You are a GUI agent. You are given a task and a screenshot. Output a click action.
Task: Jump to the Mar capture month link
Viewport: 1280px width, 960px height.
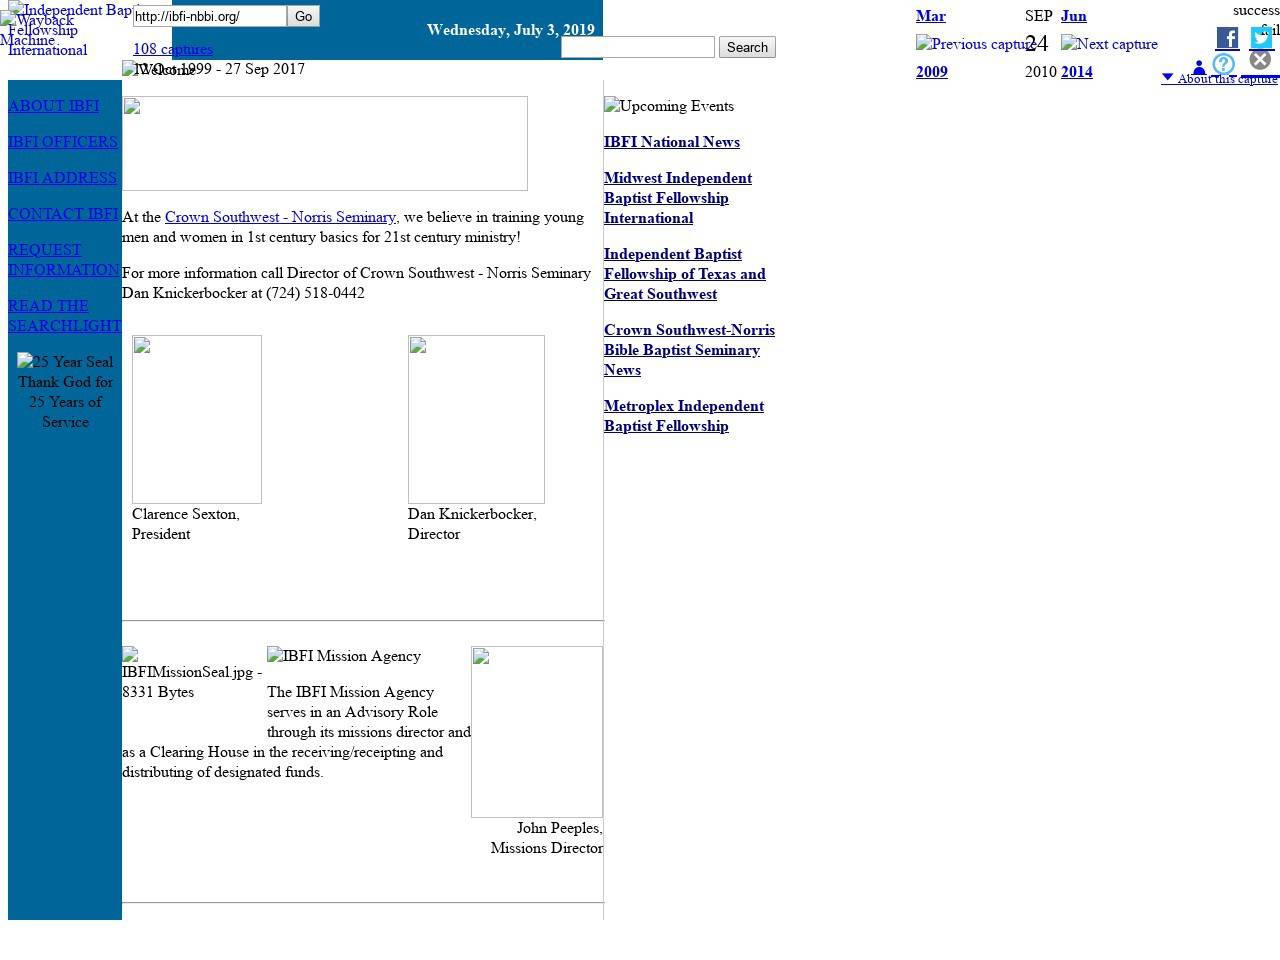[930, 16]
